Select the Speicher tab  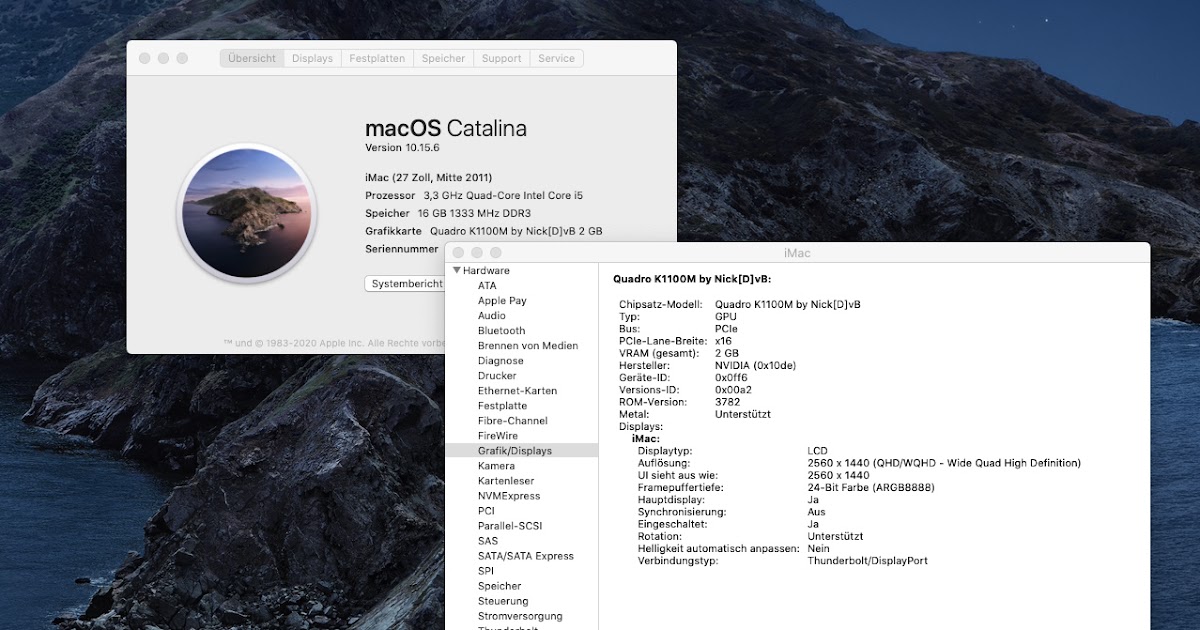click(443, 58)
